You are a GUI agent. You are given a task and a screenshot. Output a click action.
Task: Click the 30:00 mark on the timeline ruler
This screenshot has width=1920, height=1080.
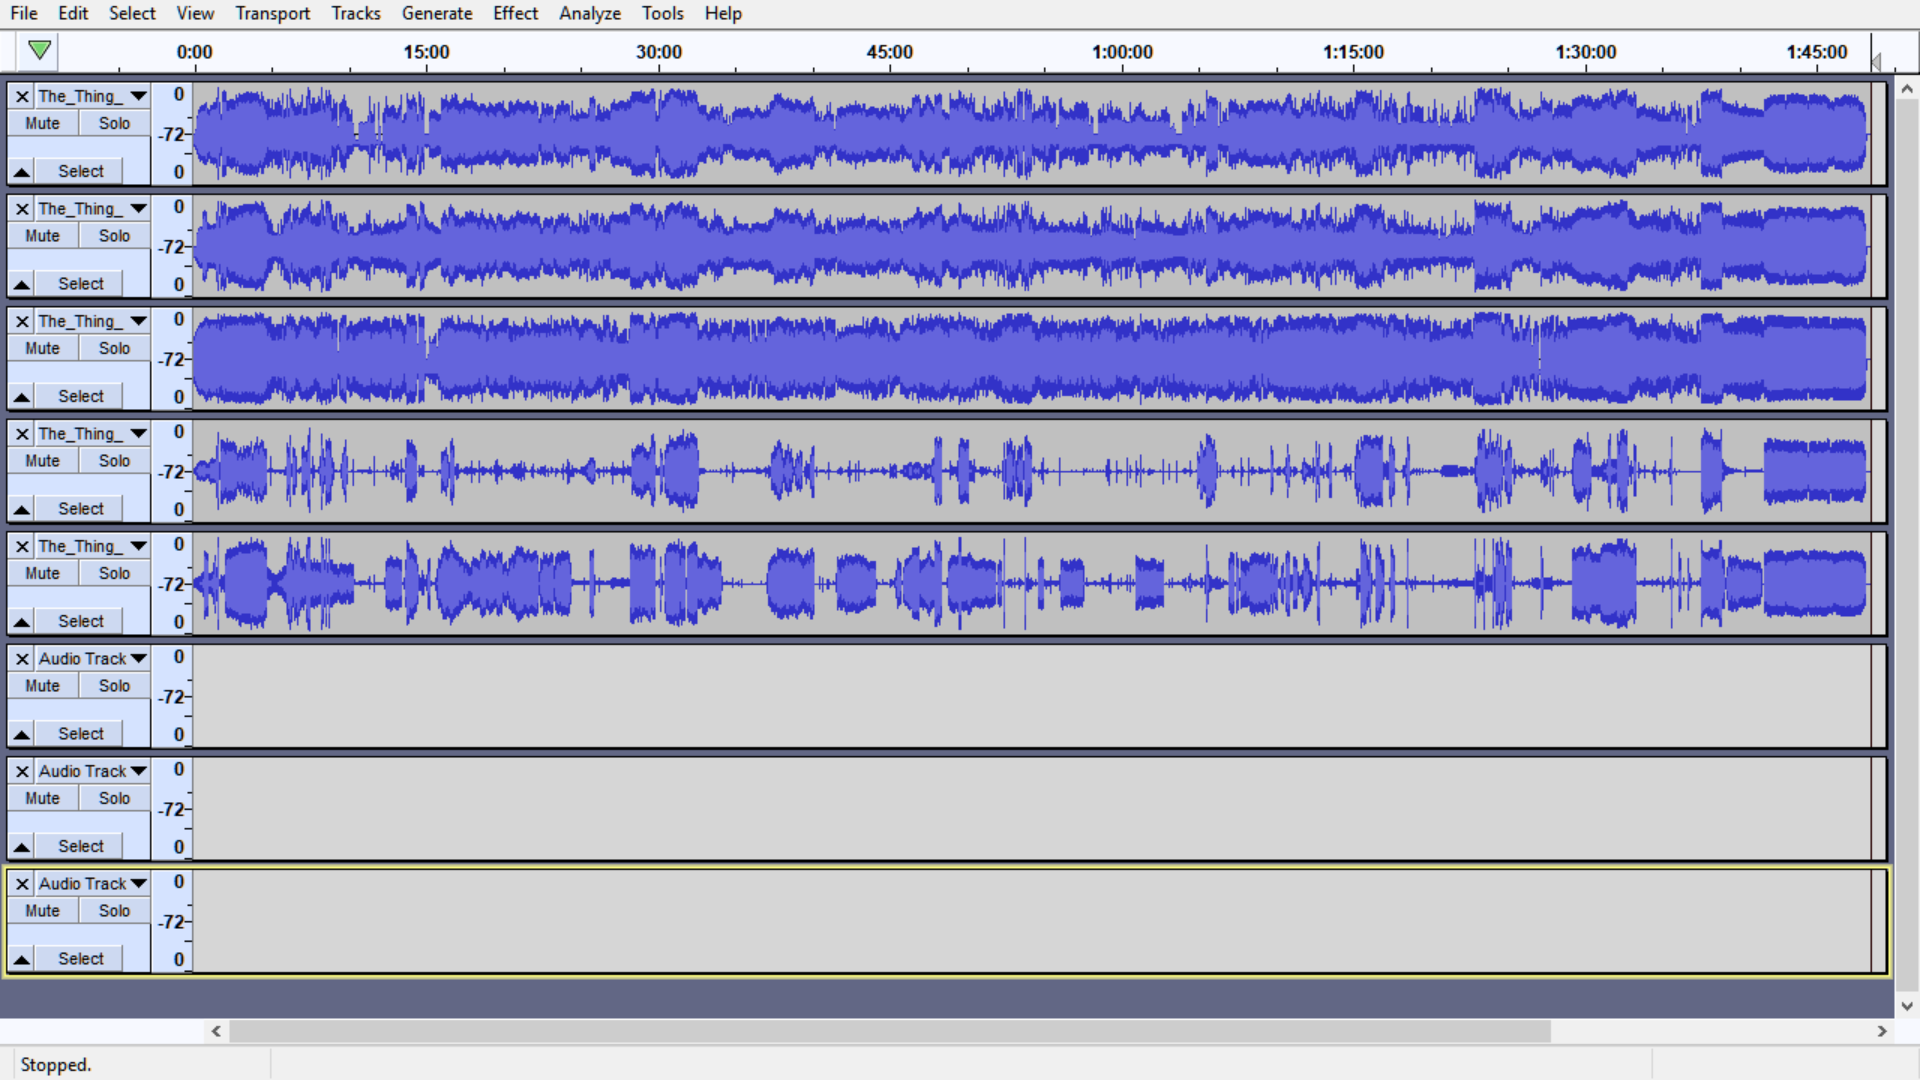(659, 52)
